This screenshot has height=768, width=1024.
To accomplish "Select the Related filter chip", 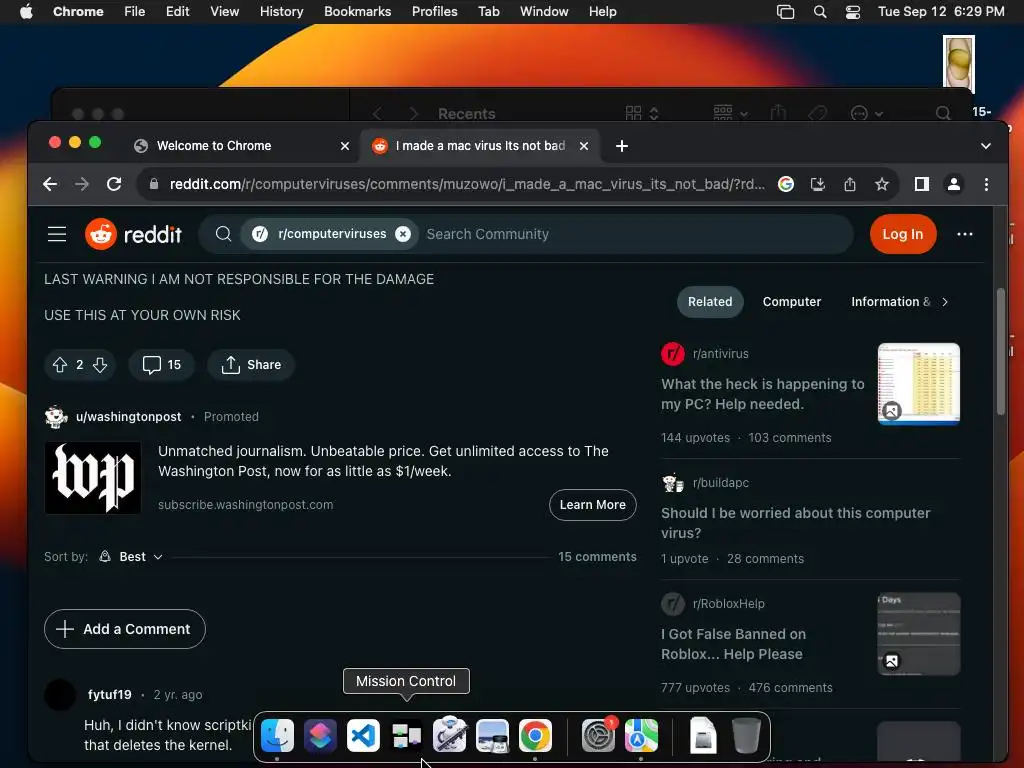I will click(710, 302).
